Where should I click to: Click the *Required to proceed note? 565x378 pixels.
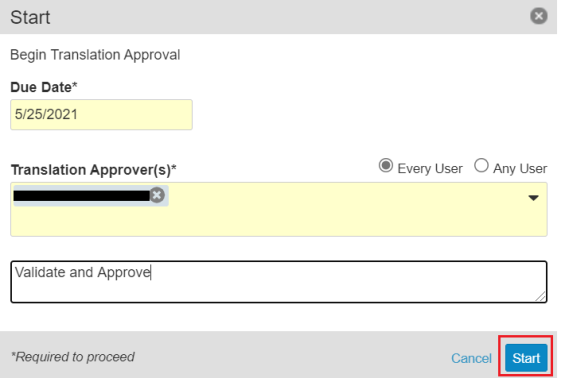click(72, 357)
